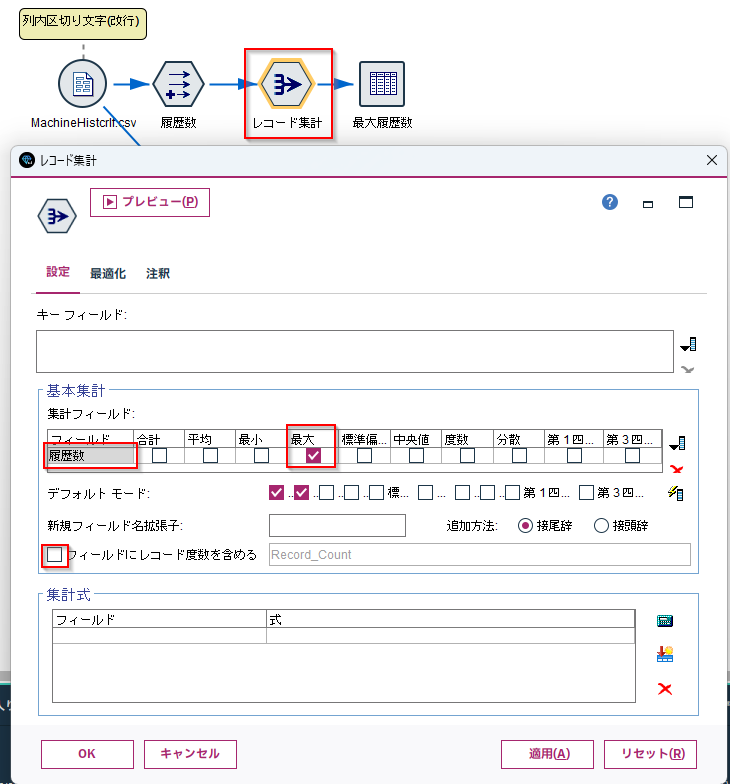
Task: Open expression builder calculator icon
Action: pyautogui.click(x=664, y=621)
